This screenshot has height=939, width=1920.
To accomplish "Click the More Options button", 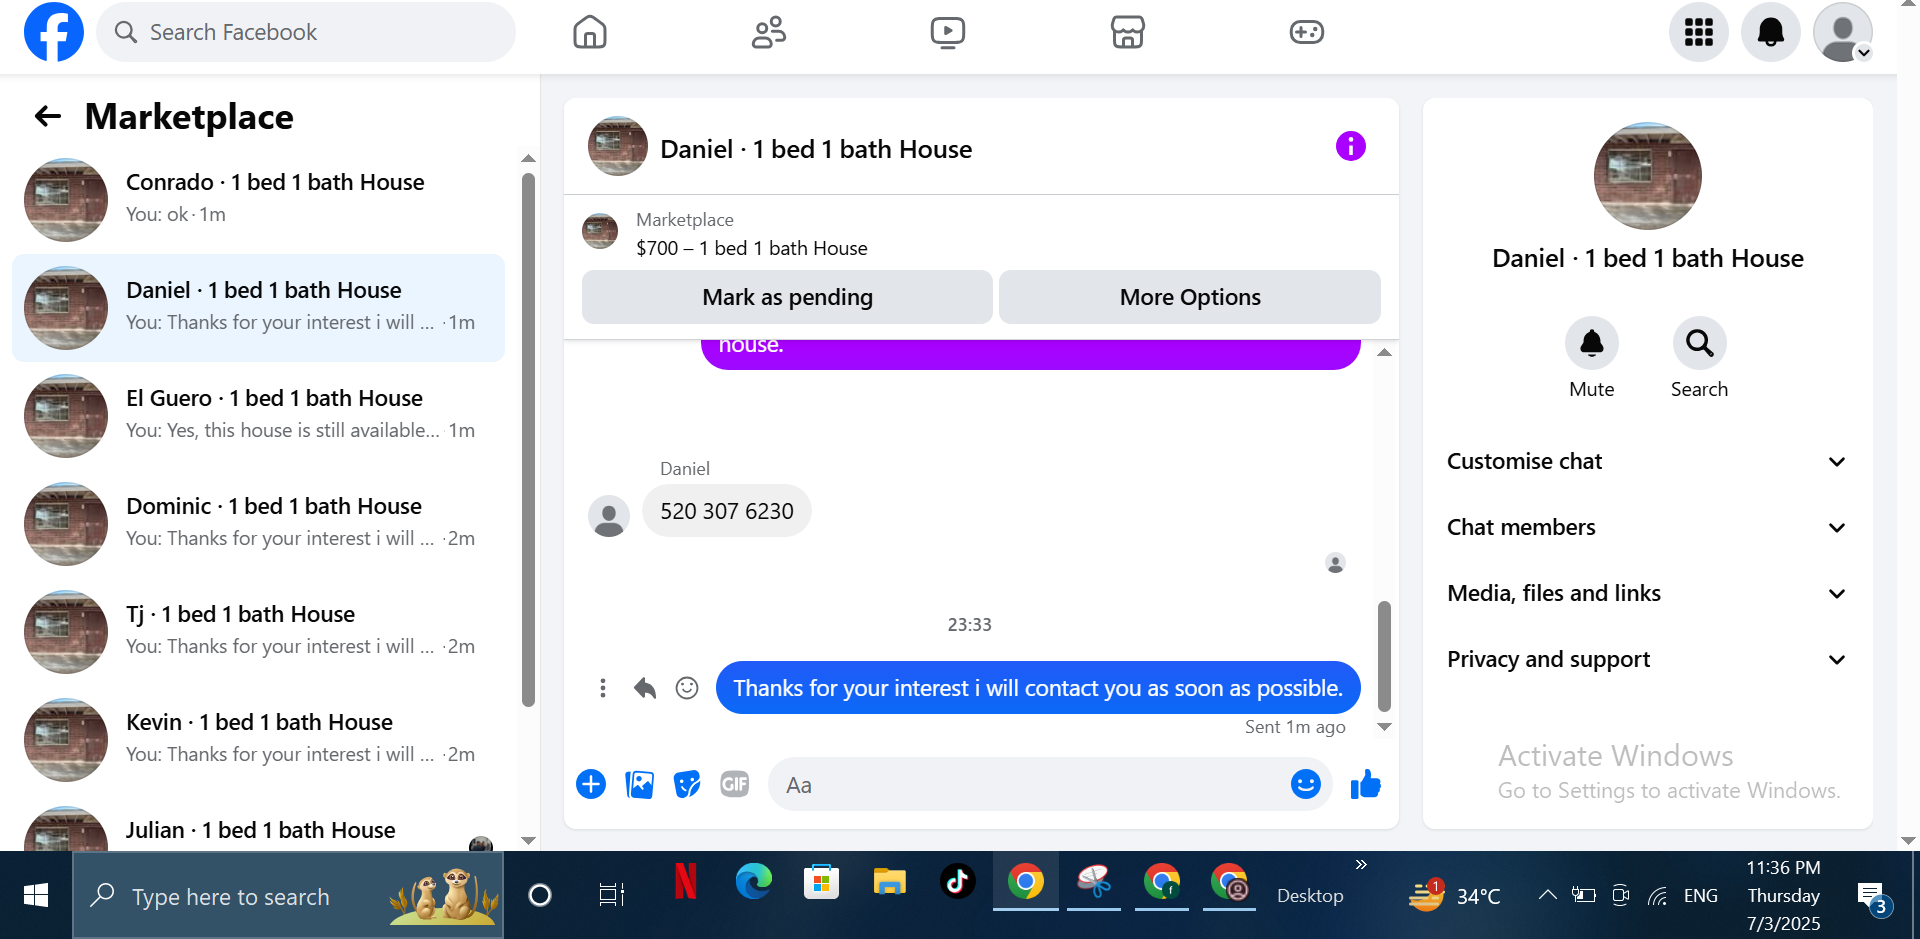I will coord(1190,297).
